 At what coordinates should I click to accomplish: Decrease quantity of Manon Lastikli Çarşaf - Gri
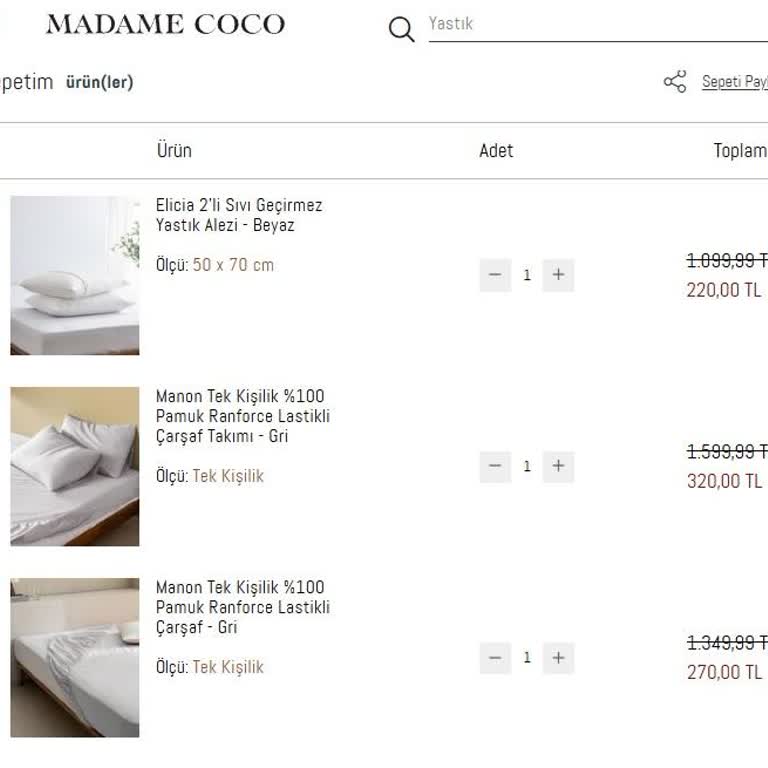point(495,657)
